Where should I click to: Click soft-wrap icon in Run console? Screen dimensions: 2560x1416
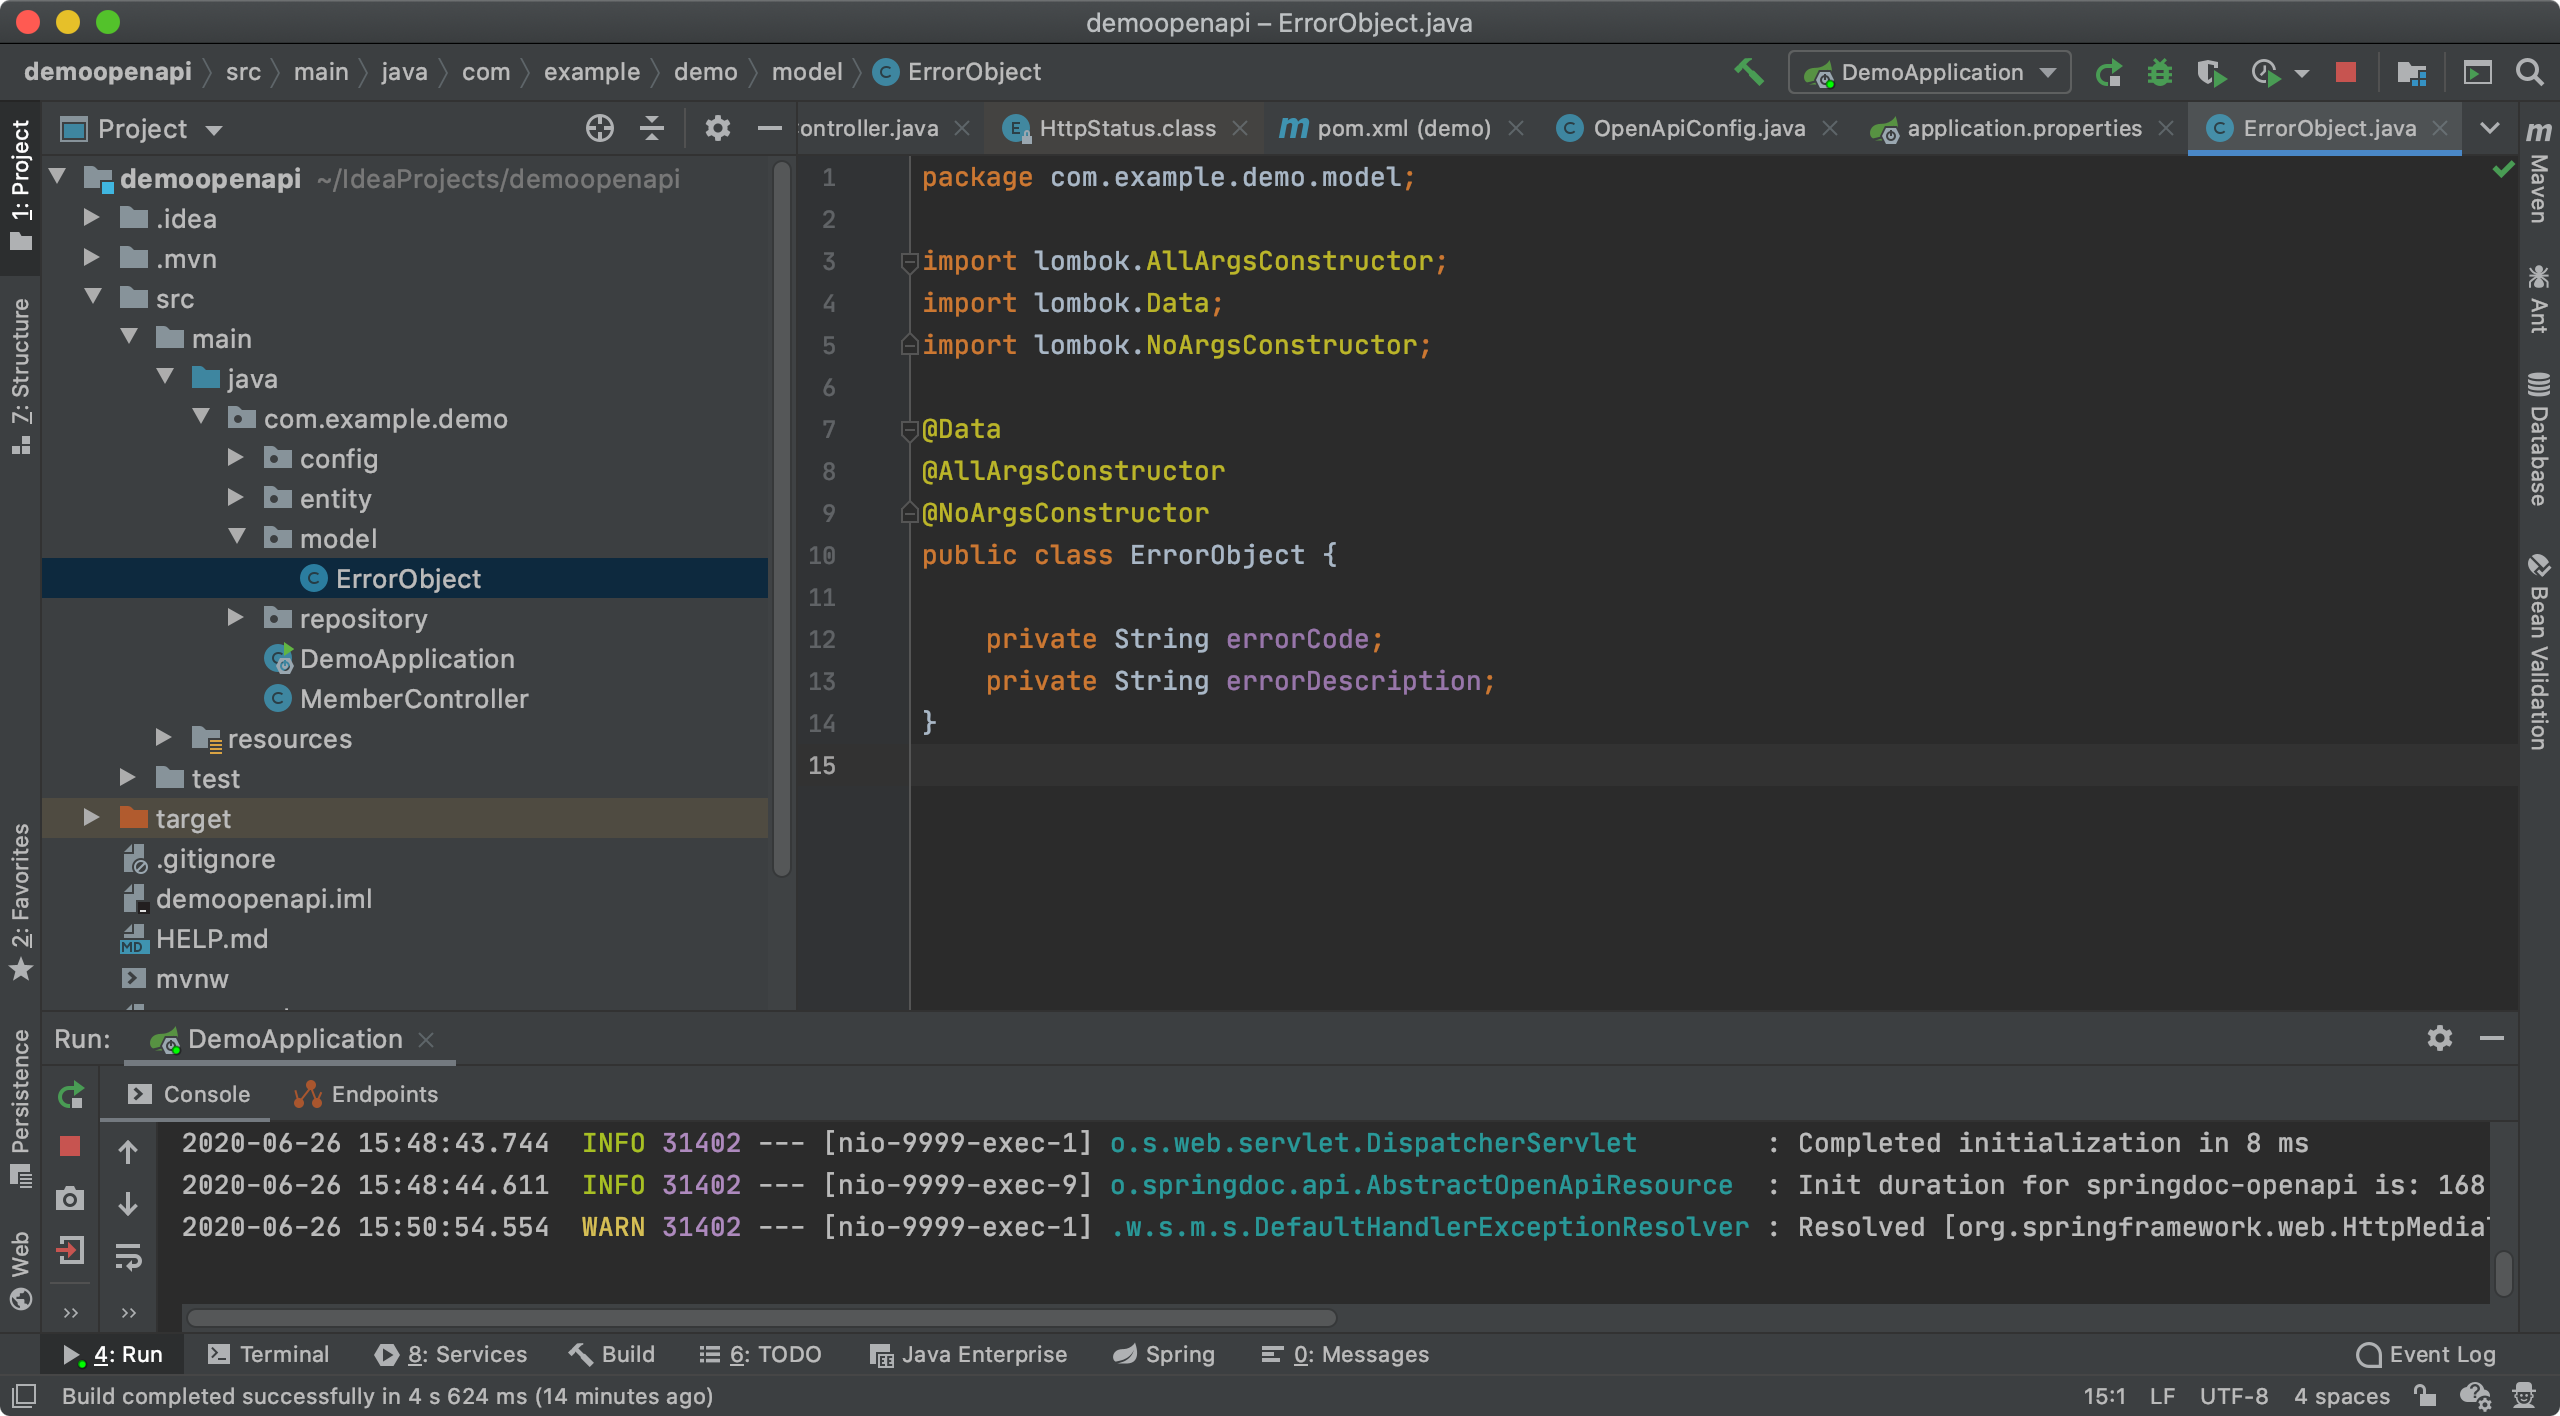128,1256
